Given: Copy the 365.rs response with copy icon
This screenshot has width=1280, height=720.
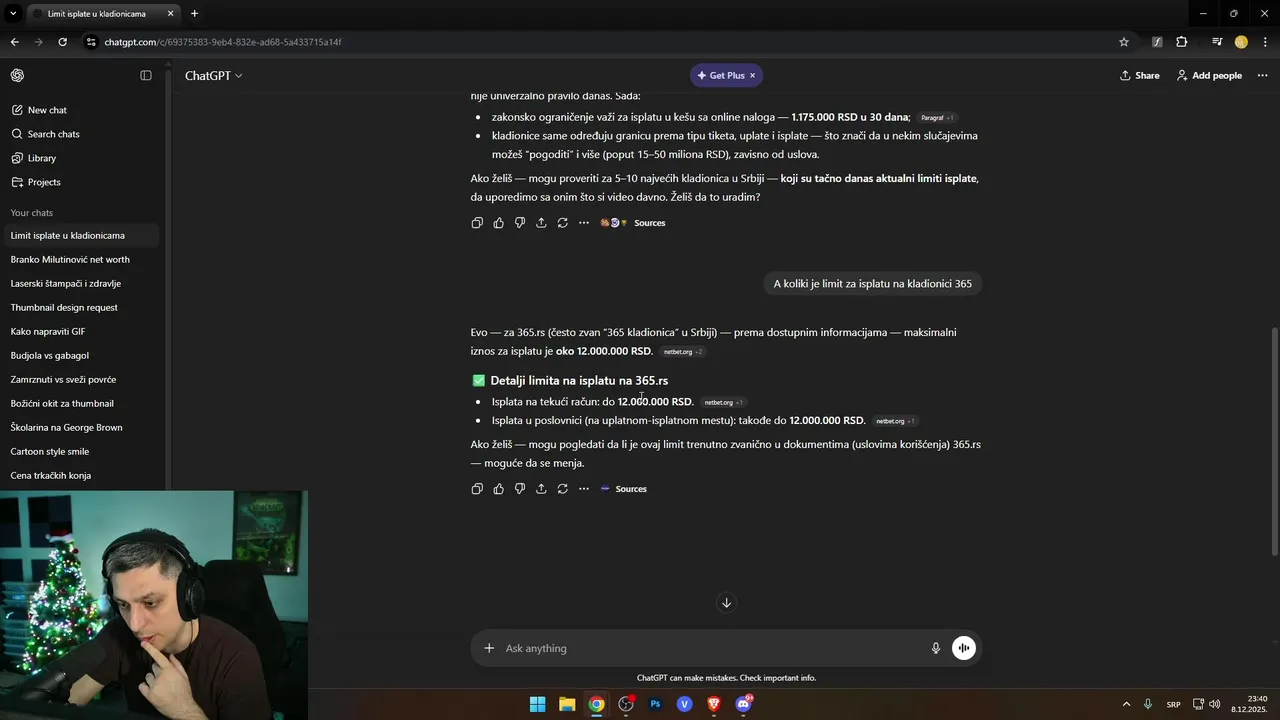Looking at the screenshot, I should (477, 489).
